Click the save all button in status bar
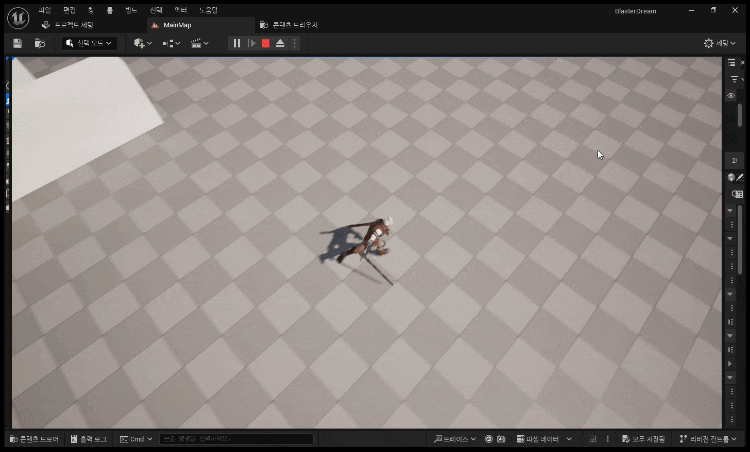 coord(643,439)
